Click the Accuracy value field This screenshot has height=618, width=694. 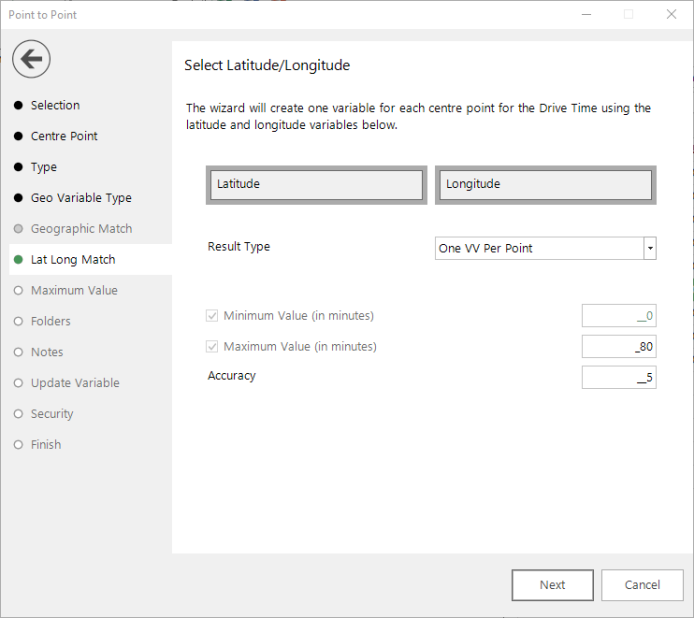point(619,378)
